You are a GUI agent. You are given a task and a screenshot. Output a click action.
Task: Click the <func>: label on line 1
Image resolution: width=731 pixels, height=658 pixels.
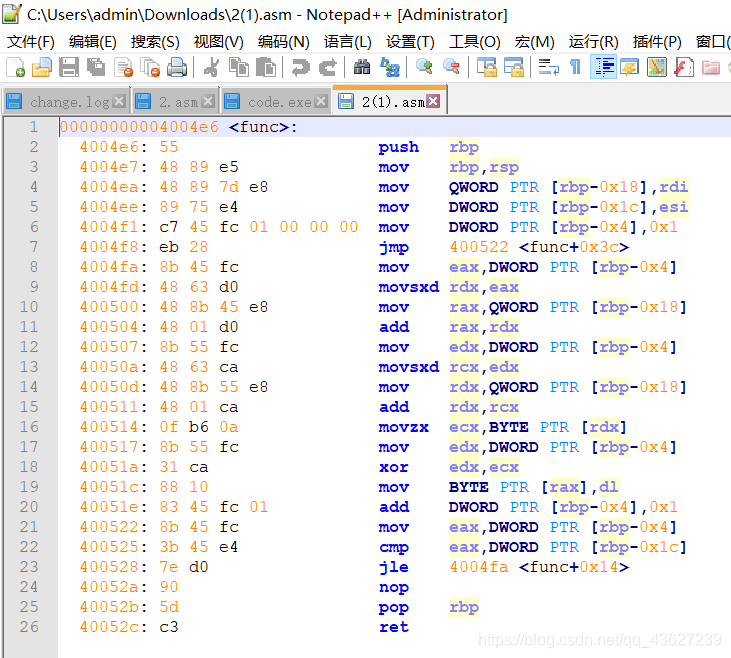tap(263, 127)
